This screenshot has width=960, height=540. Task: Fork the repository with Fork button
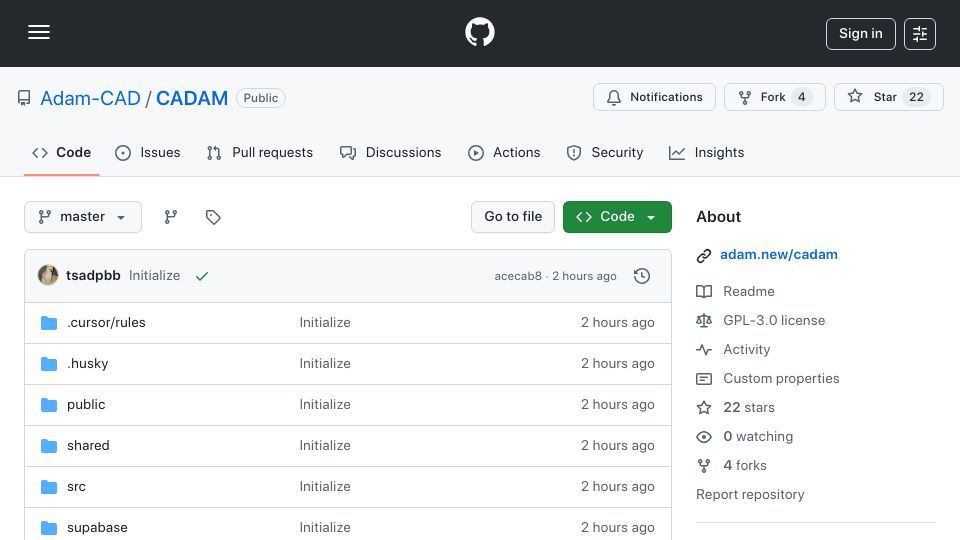click(774, 97)
